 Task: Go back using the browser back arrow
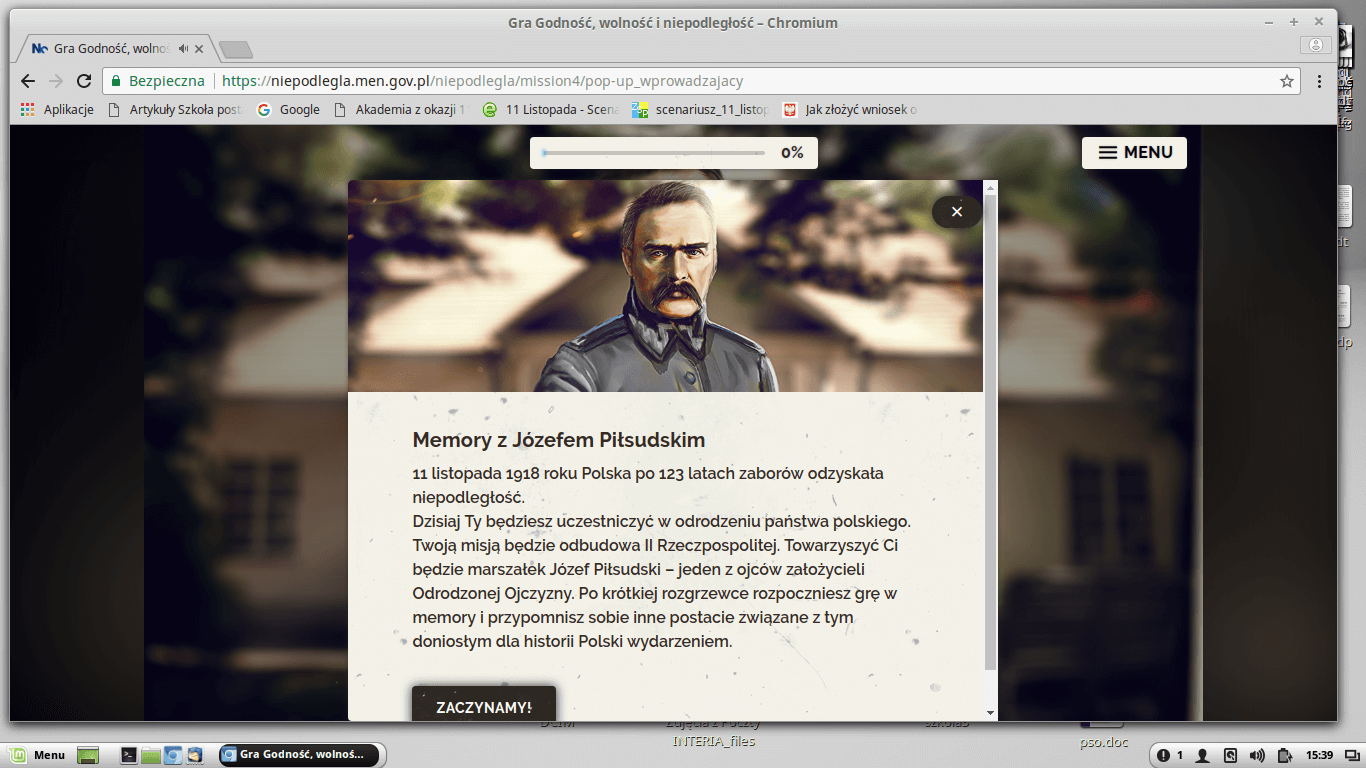28,81
